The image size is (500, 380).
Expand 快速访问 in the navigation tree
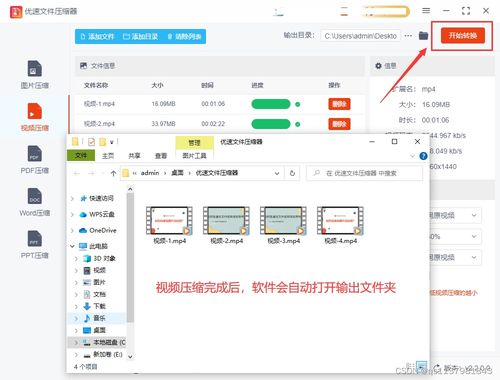[72, 199]
